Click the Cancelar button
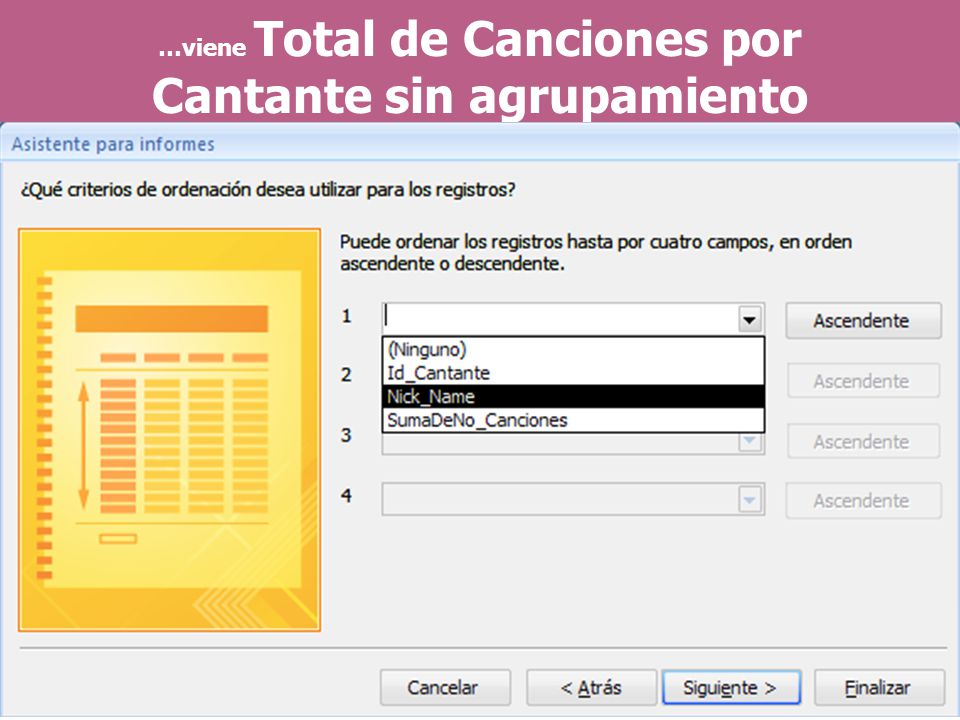 [445, 688]
